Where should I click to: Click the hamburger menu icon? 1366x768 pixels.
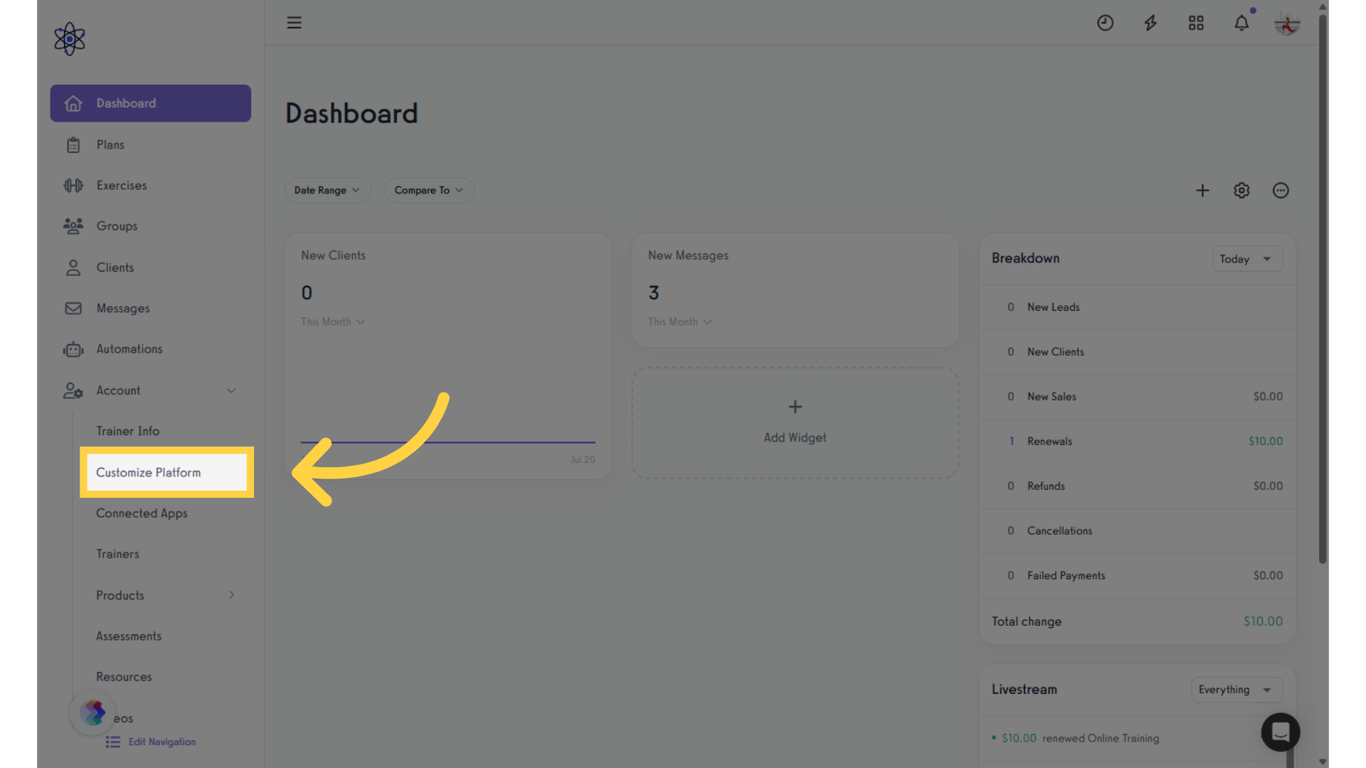[294, 22]
